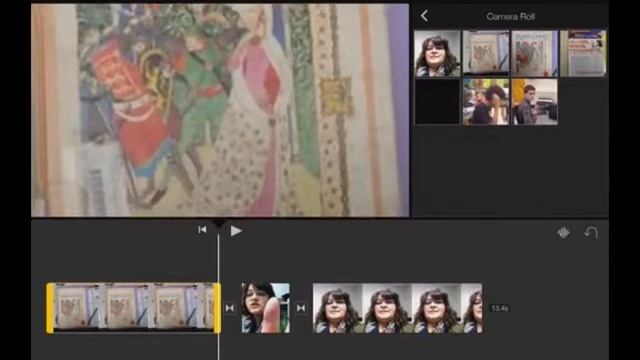
Task: Click the Camera Roll title
Action: tap(510, 17)
